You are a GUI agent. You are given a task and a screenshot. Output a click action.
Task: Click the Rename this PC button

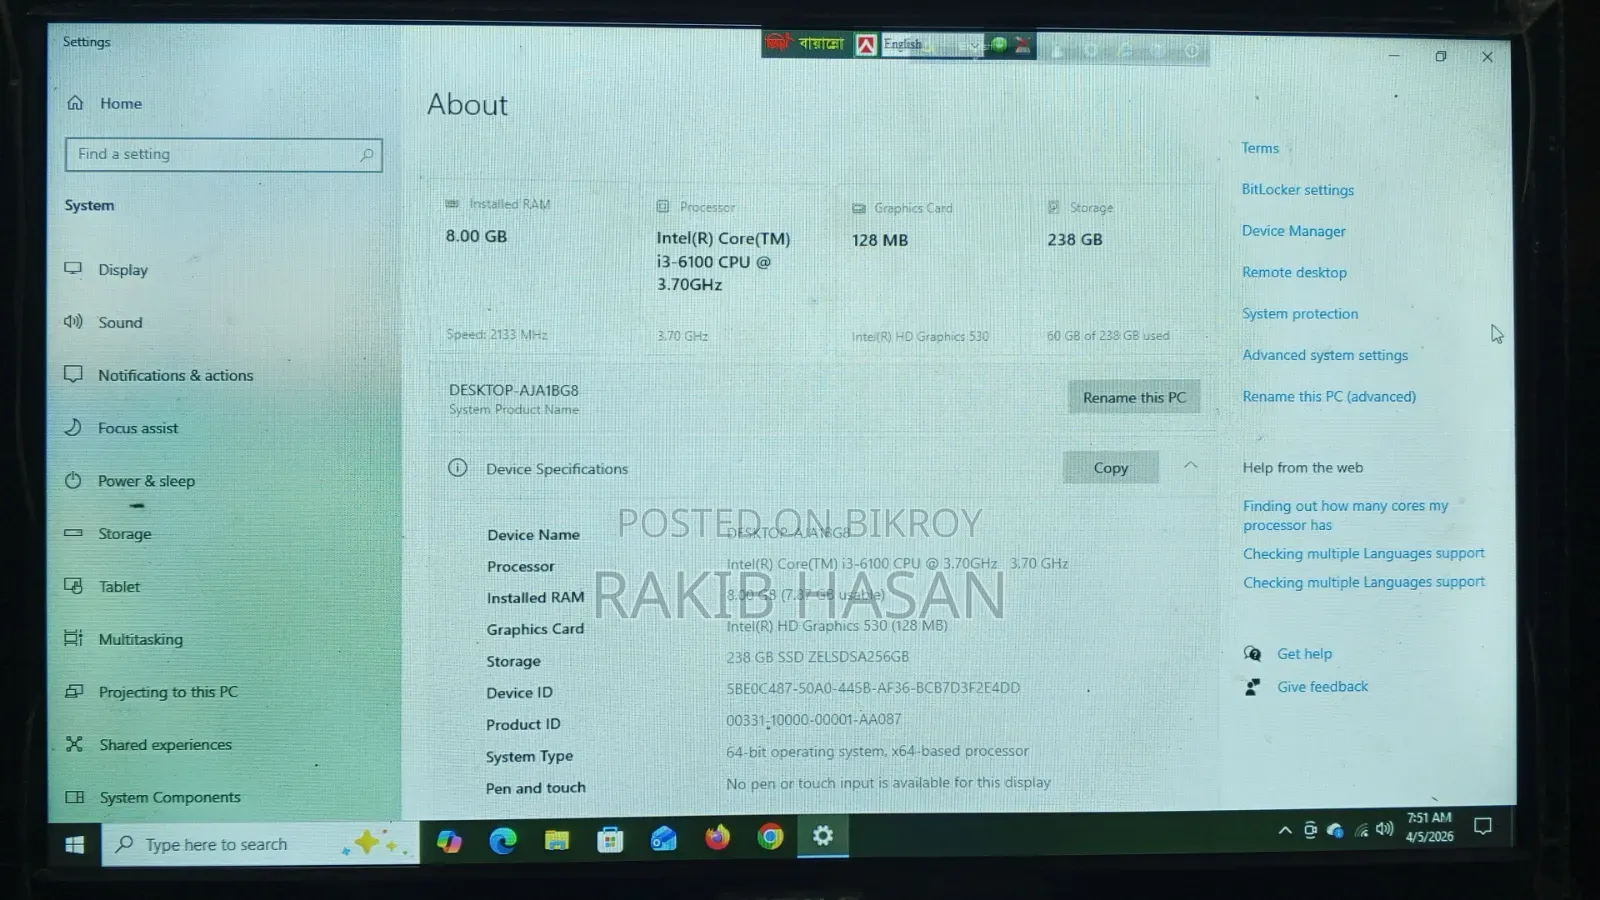[x=1134, y=397]
